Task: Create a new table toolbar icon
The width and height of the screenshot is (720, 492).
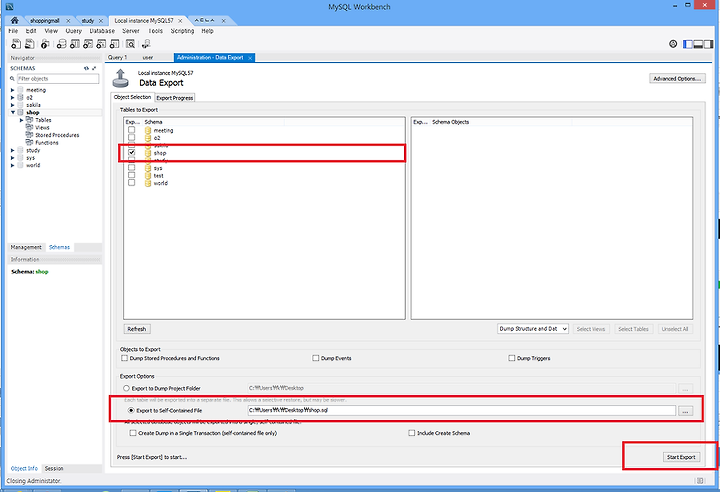Action: tap(74, 44)
